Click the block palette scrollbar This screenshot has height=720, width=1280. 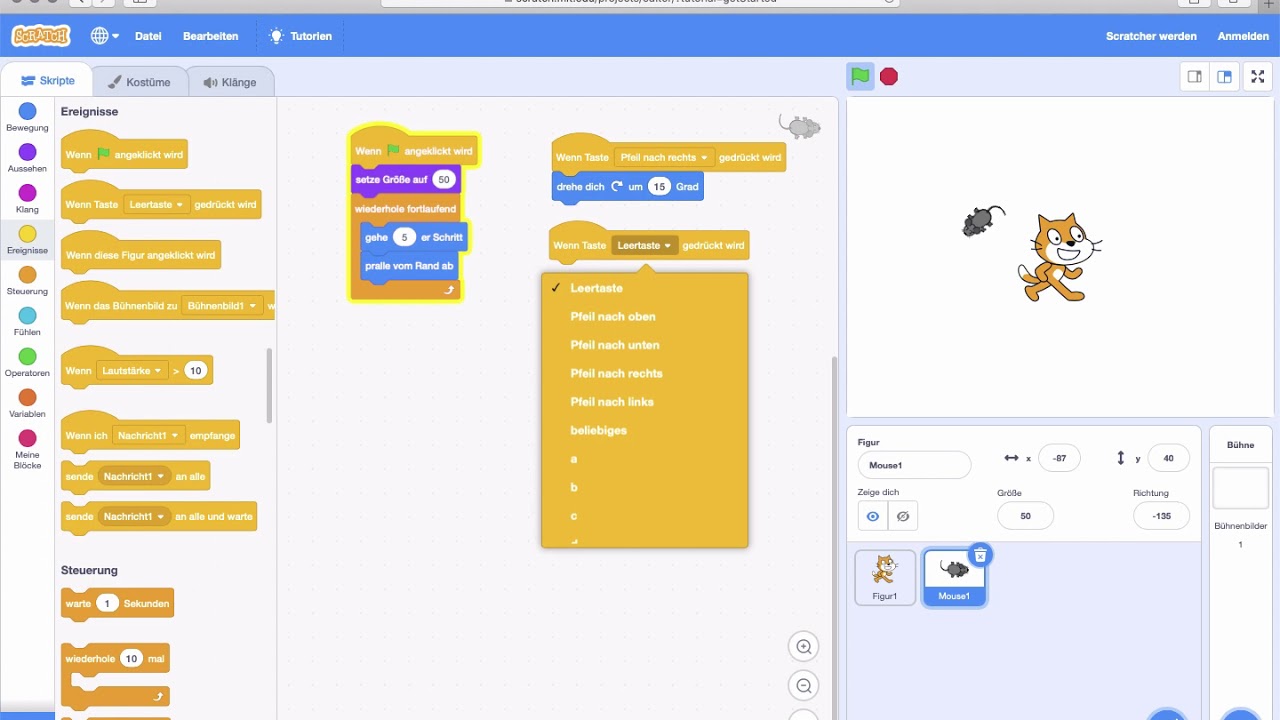point(269,385)
